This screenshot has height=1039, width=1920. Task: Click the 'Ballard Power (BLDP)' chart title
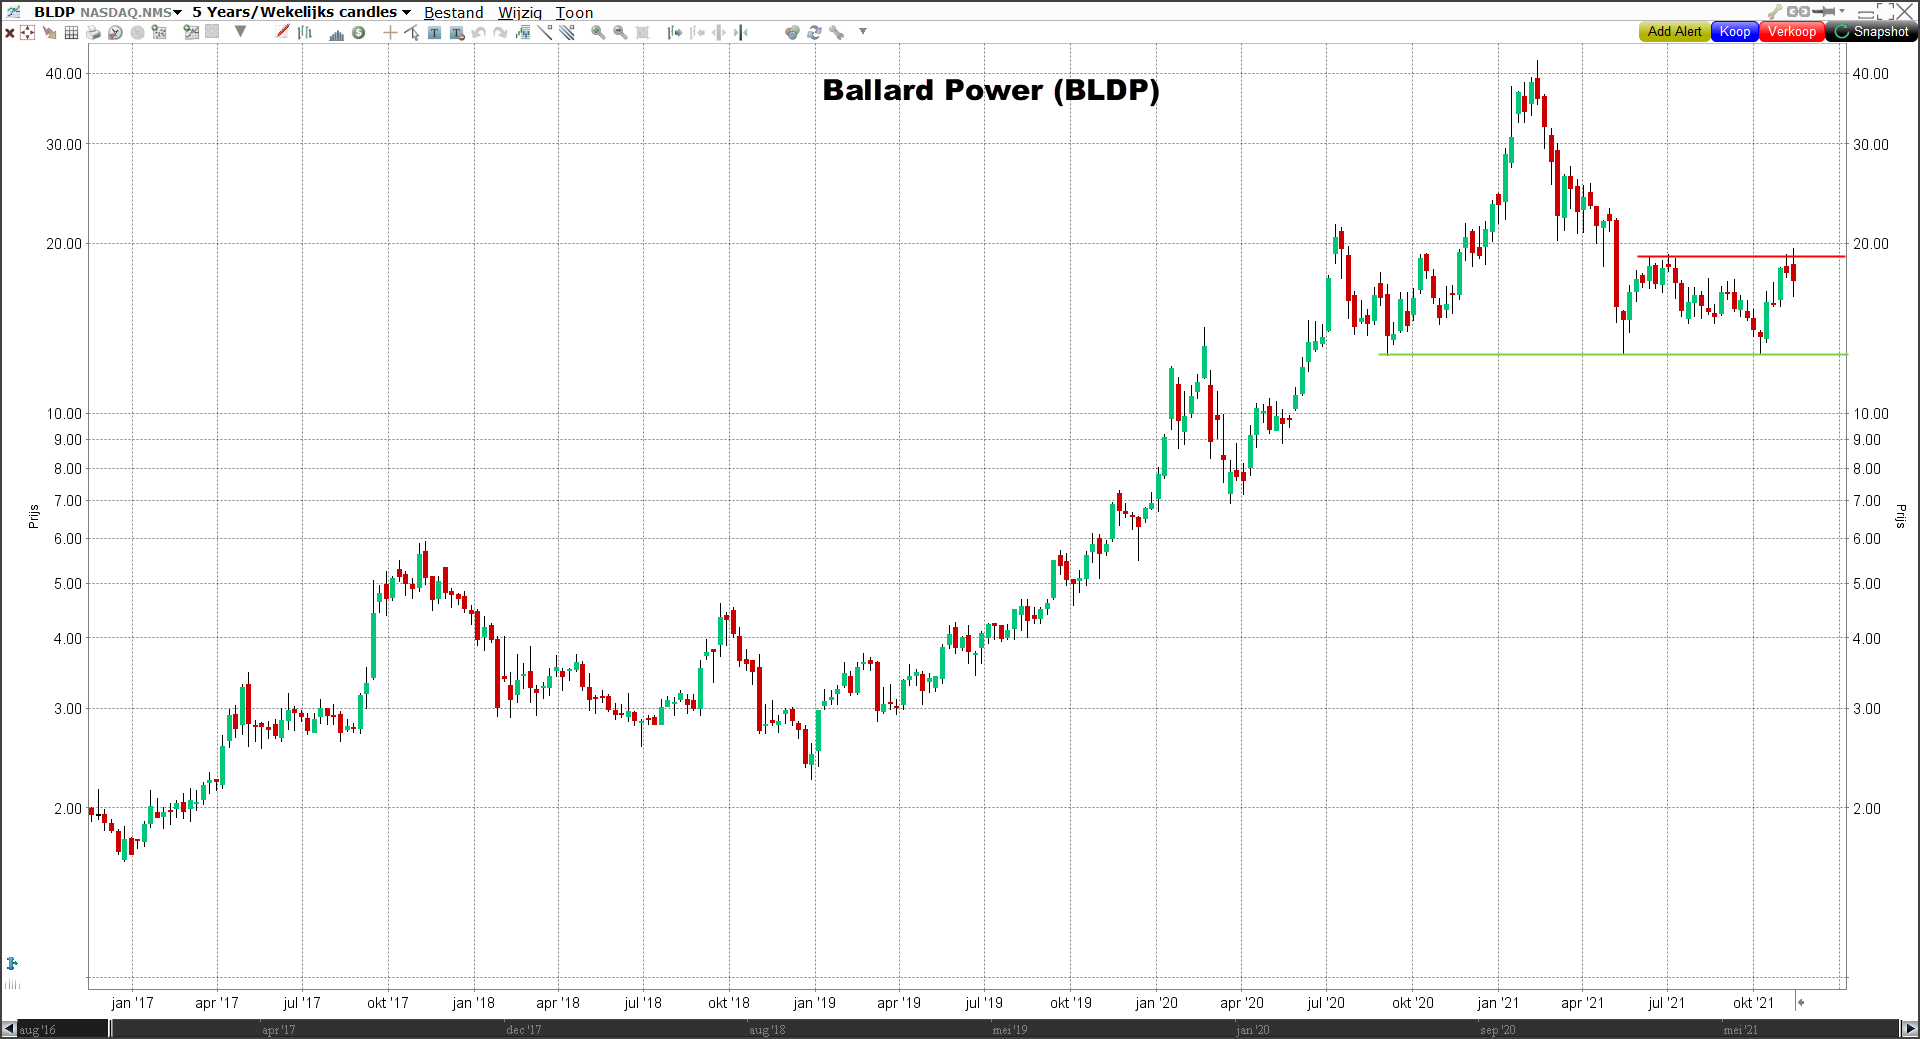(991, 90)
